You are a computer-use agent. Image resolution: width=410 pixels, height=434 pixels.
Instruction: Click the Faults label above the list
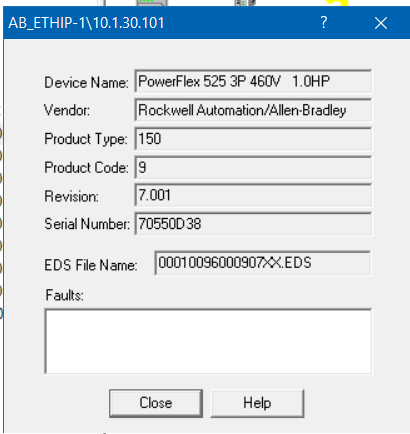click(x=65, y=295)
